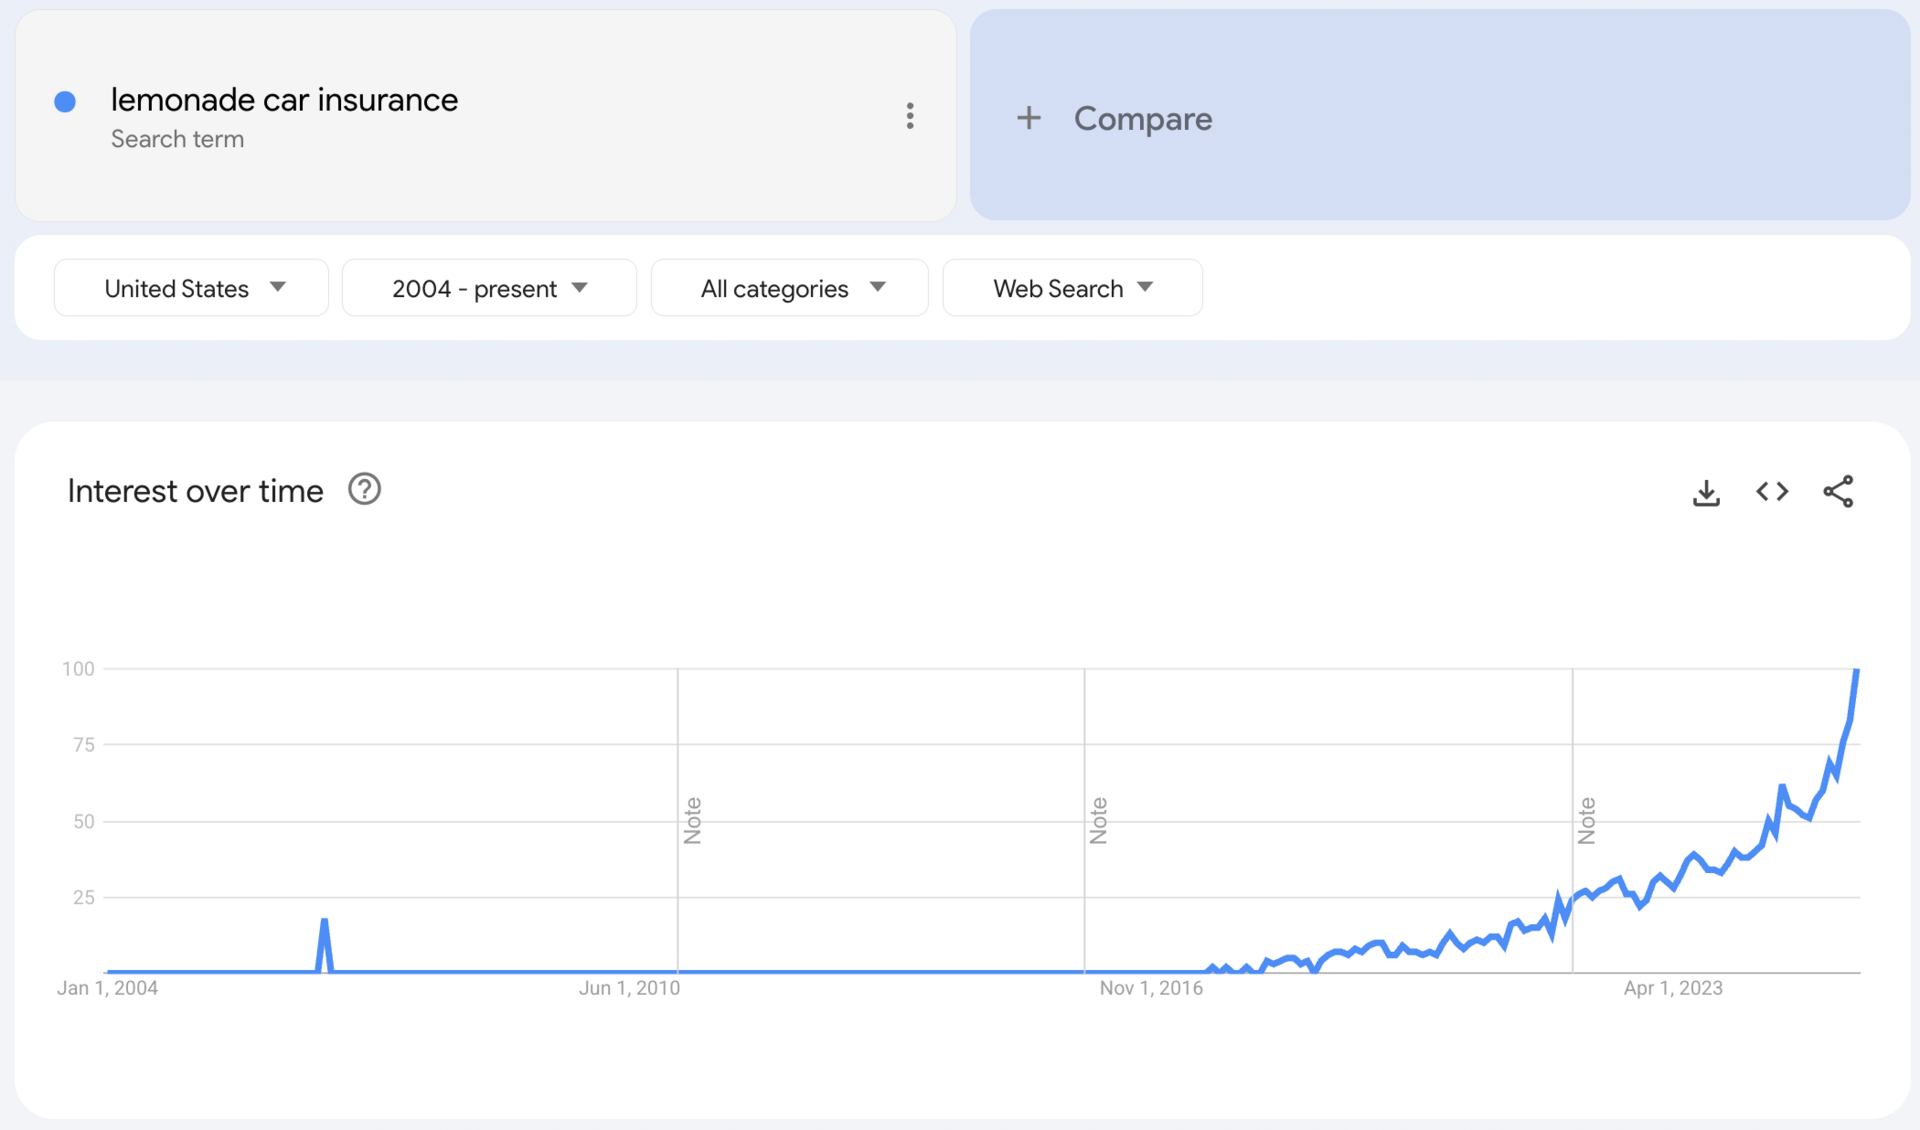This screenshot has height=1130, width=1920.
Task: Download the Interest over time chart data
Action: (x=1706, y=492)
